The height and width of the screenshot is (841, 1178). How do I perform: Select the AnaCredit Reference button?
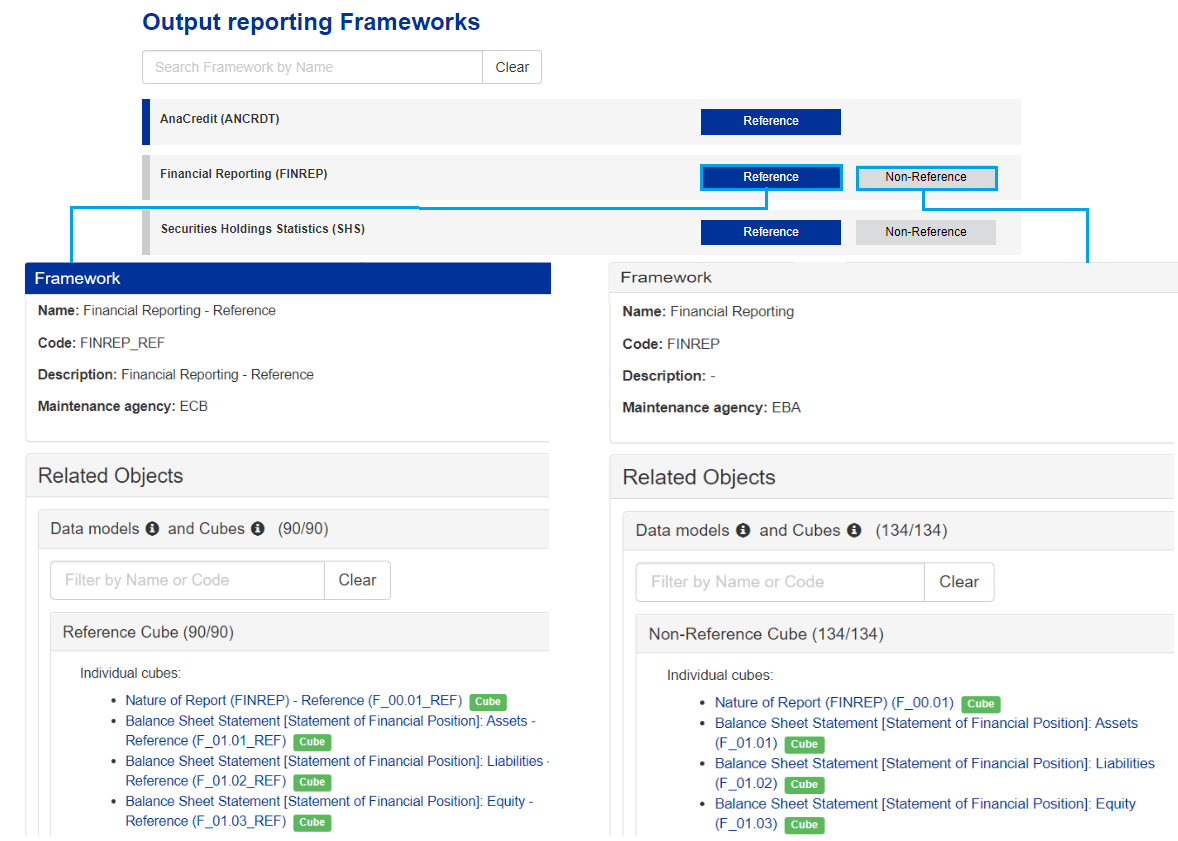pos(770,121)
